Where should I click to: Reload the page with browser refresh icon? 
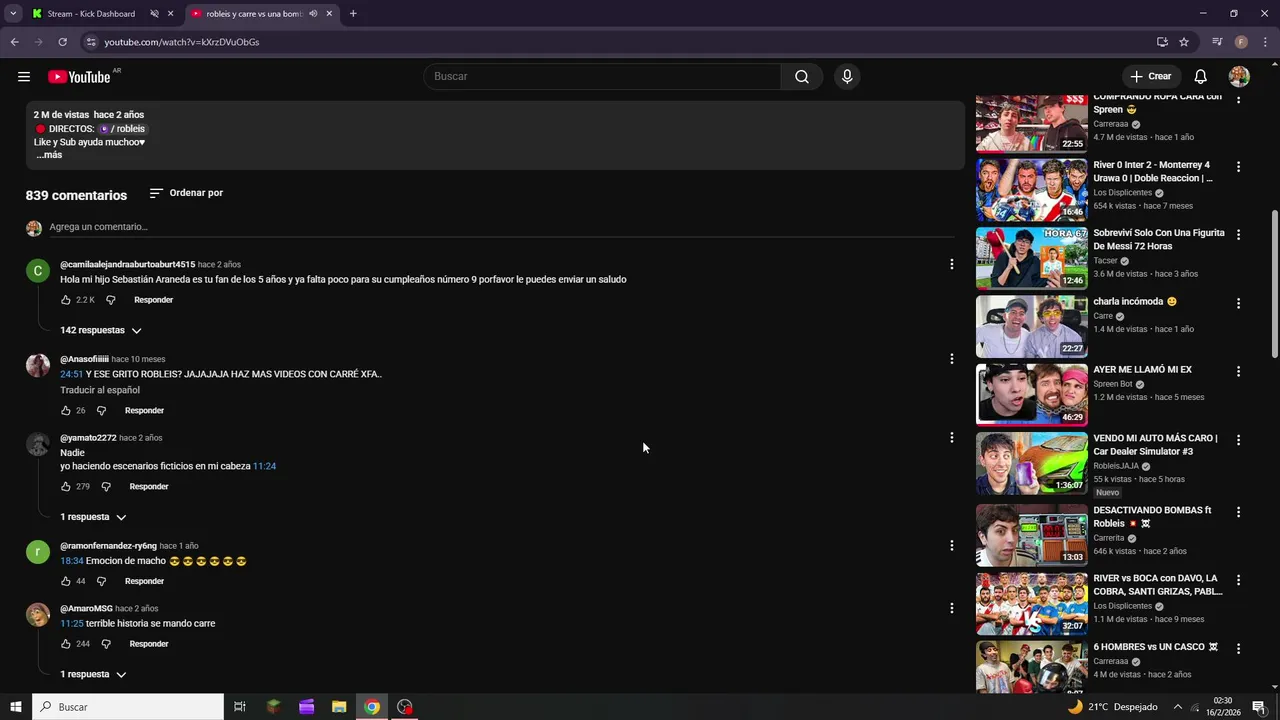[x=62, y=42]
